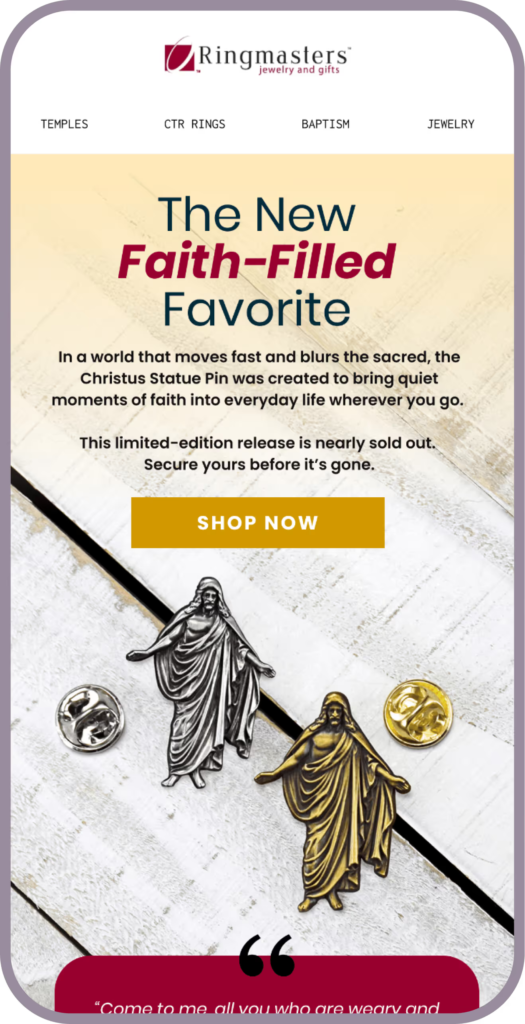This screenshot has width=525, height=1024.
Task: Open the Ringmasters wordmark at the top
Action: (274, 55)
